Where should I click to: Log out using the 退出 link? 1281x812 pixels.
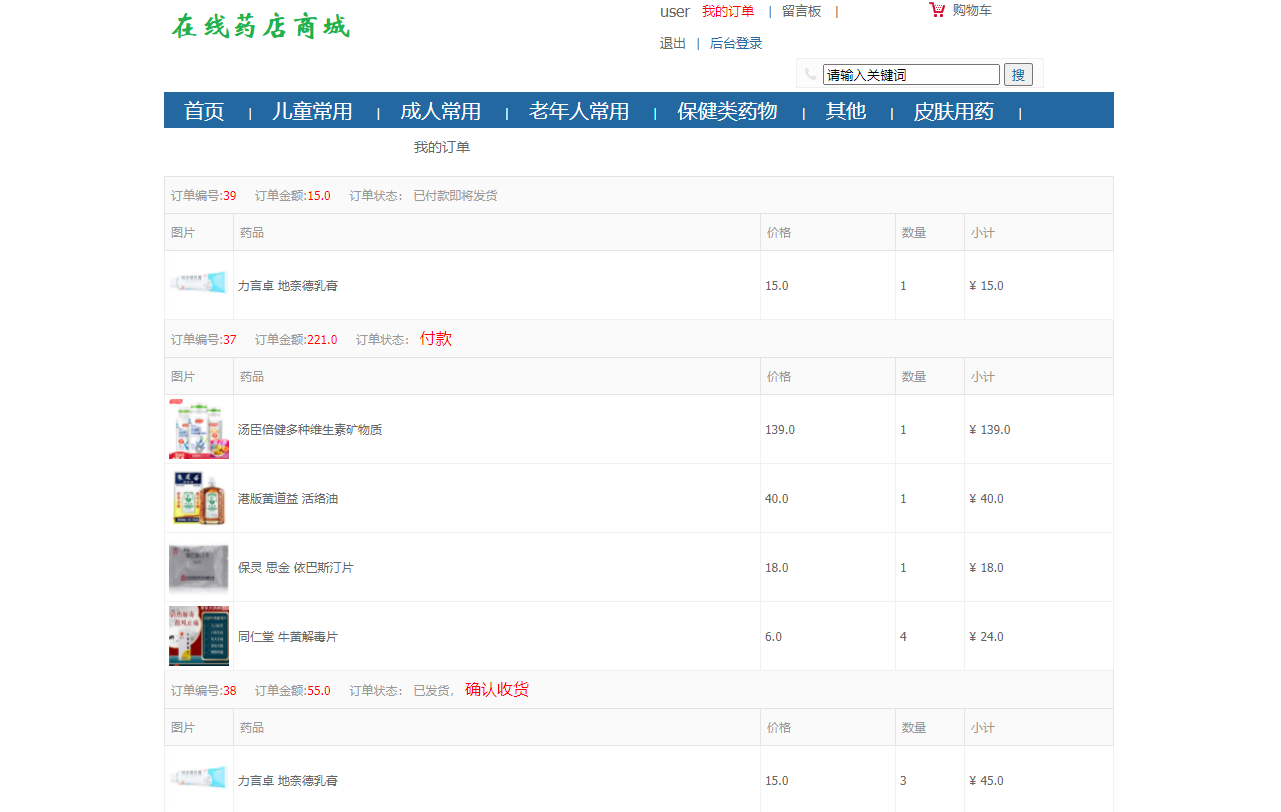click(672, 43)
